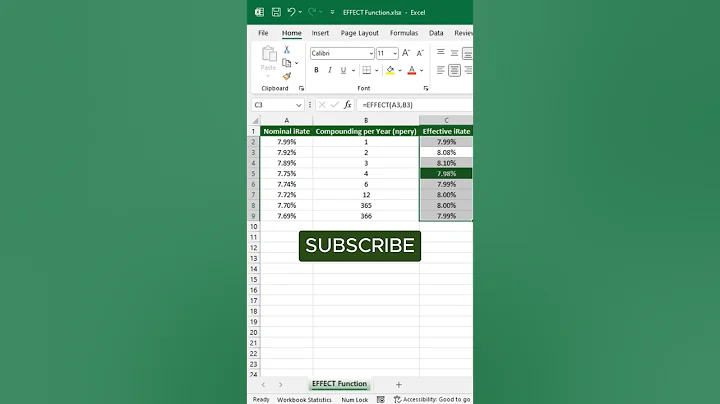The height and width of the screenshot is (404, 720).
Task: Click the formula bar with =EFFECT(A3,B3)
Action: pyautogui.click(x=415, y=105)
